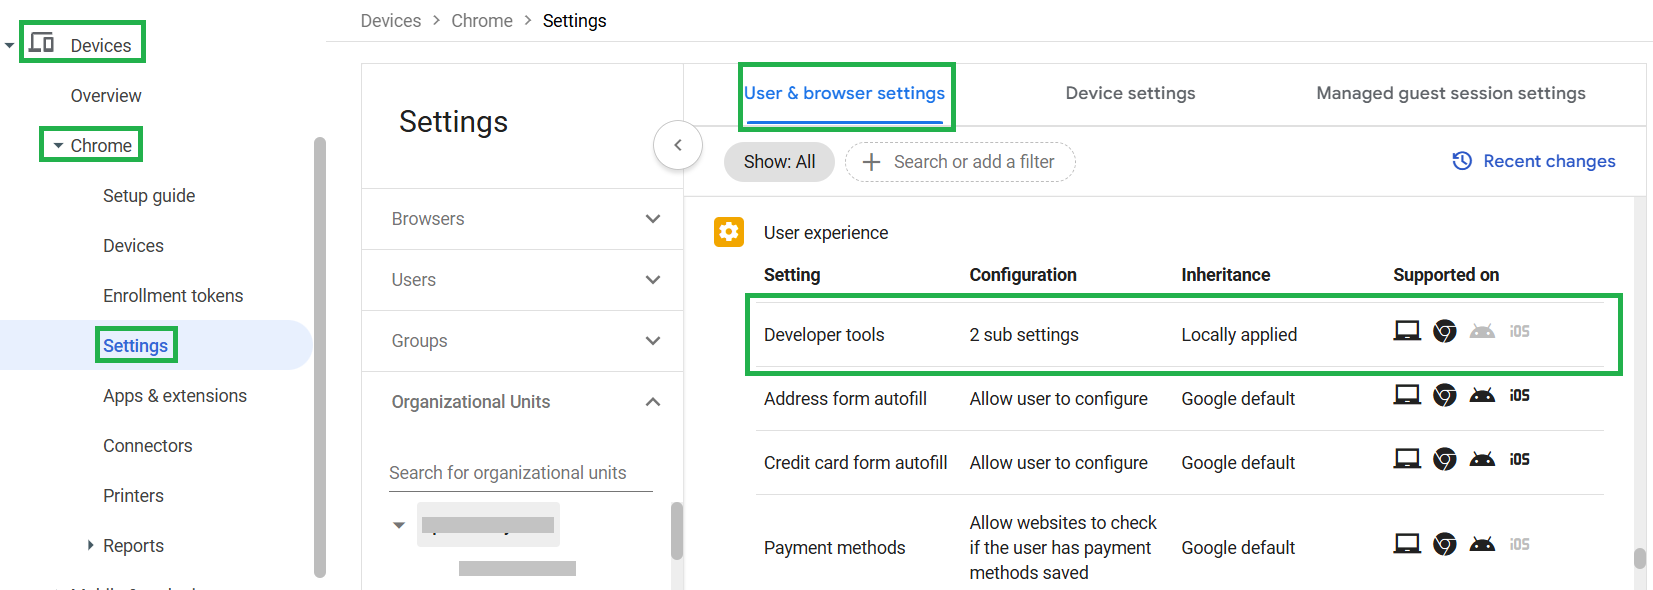Switch to User & browser settings tab

[x=844, y=93]
